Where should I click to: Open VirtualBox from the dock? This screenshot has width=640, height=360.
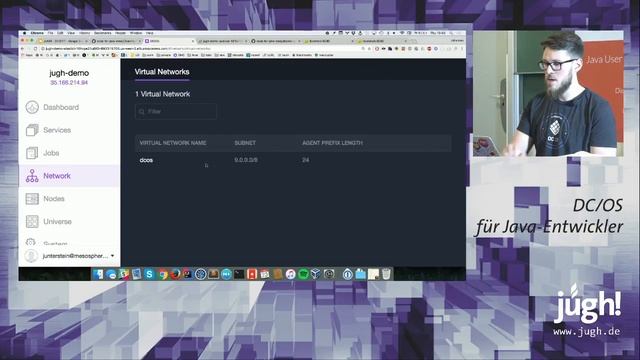point(316,274)
